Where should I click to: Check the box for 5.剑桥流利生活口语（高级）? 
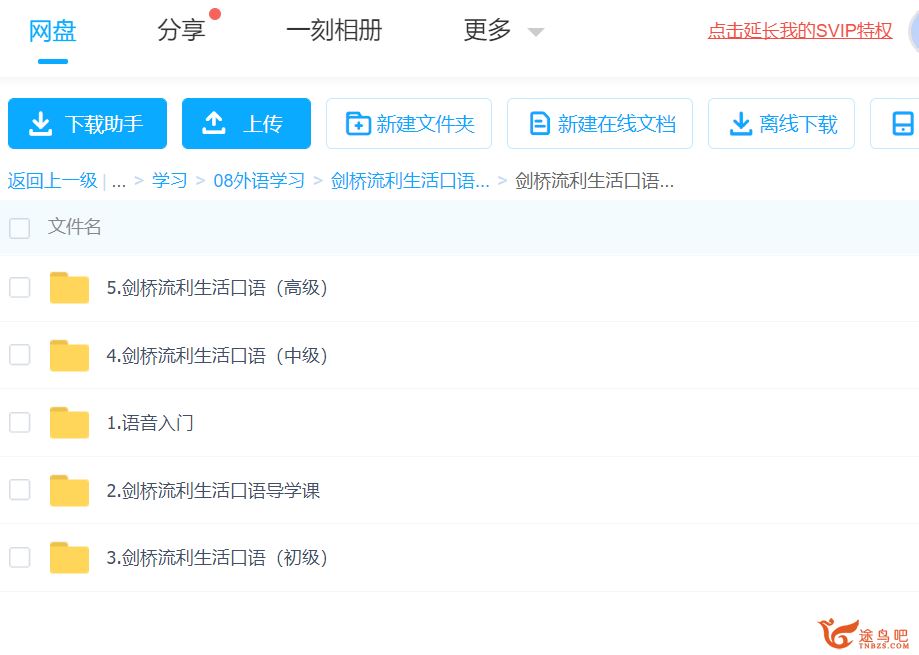[20, 288]
